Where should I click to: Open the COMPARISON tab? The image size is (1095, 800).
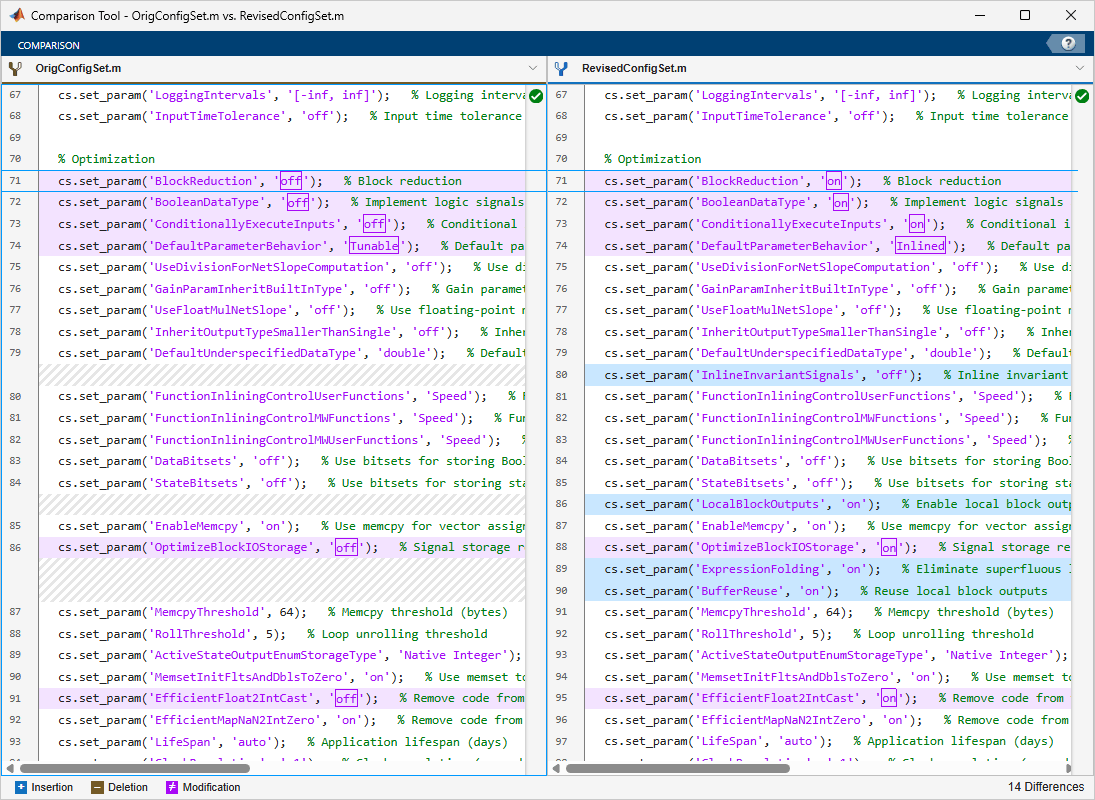(x=49, y=45)
